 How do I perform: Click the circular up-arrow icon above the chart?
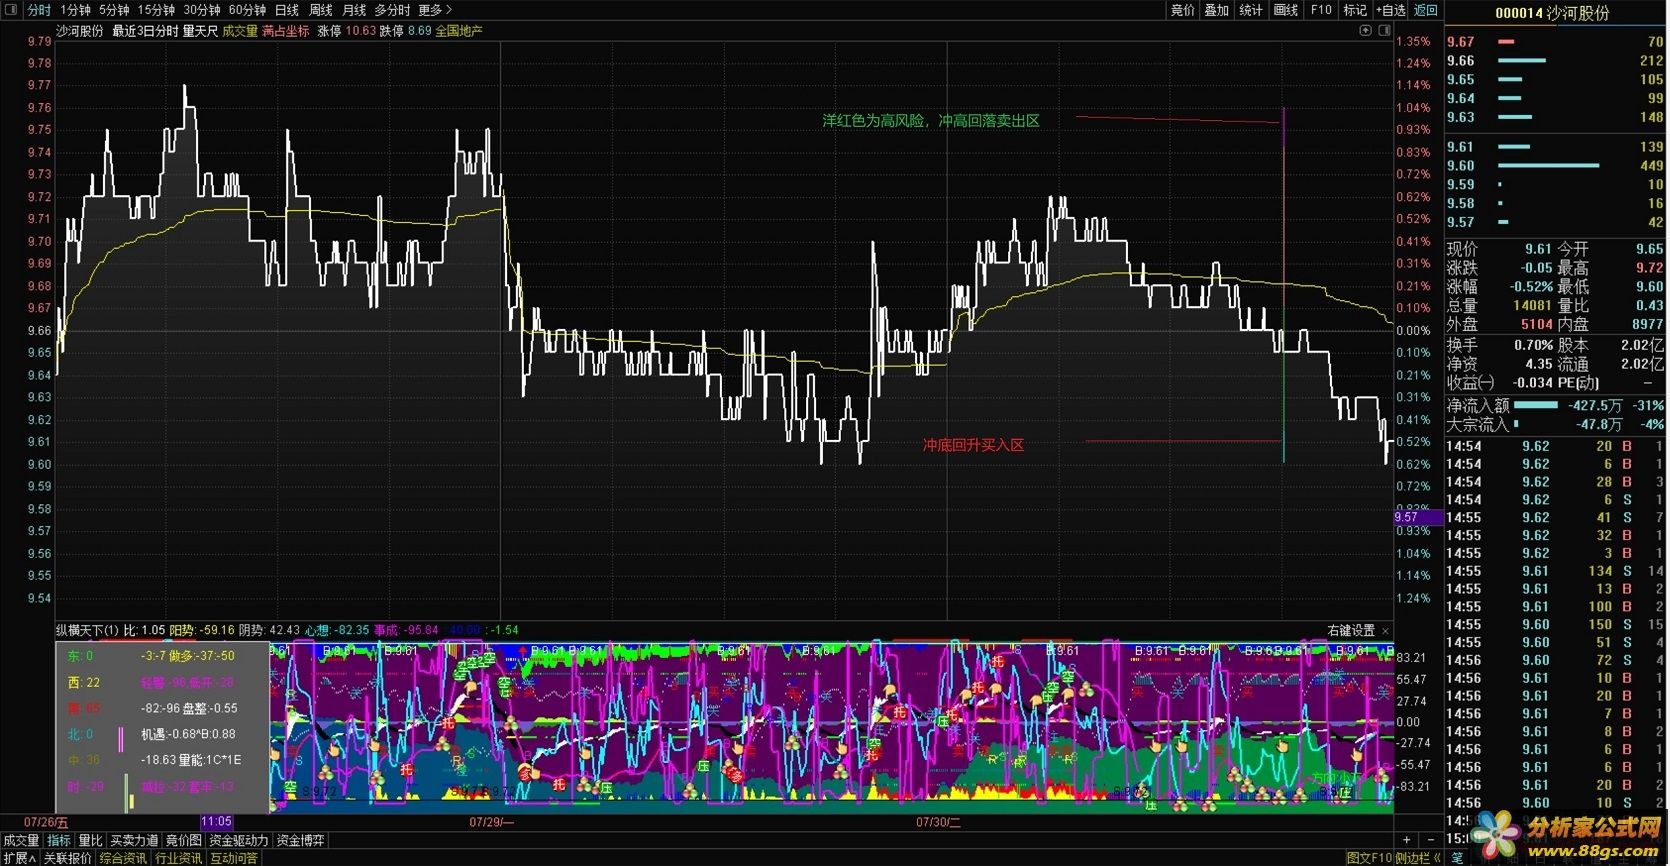(1365, 31)
